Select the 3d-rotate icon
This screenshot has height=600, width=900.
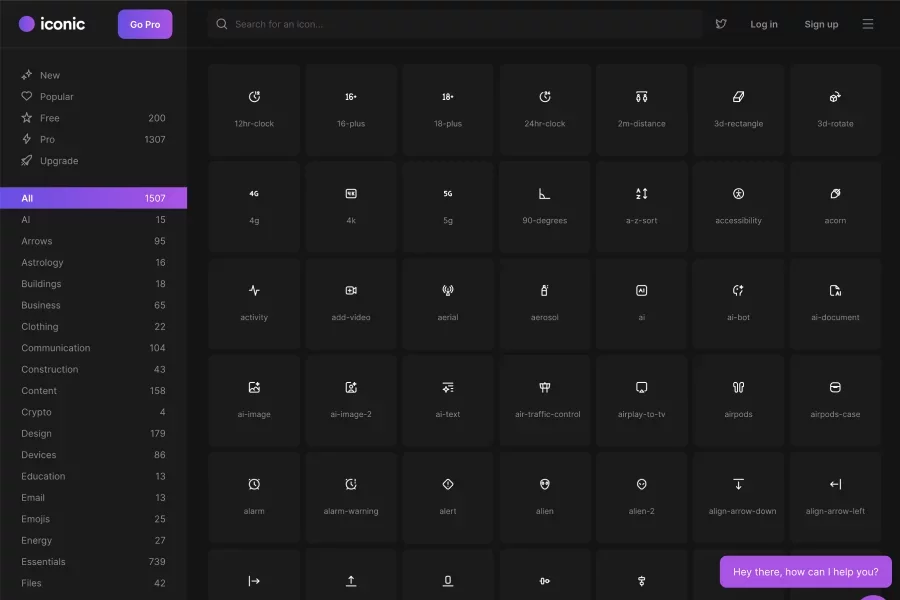(x=835, y=109)
